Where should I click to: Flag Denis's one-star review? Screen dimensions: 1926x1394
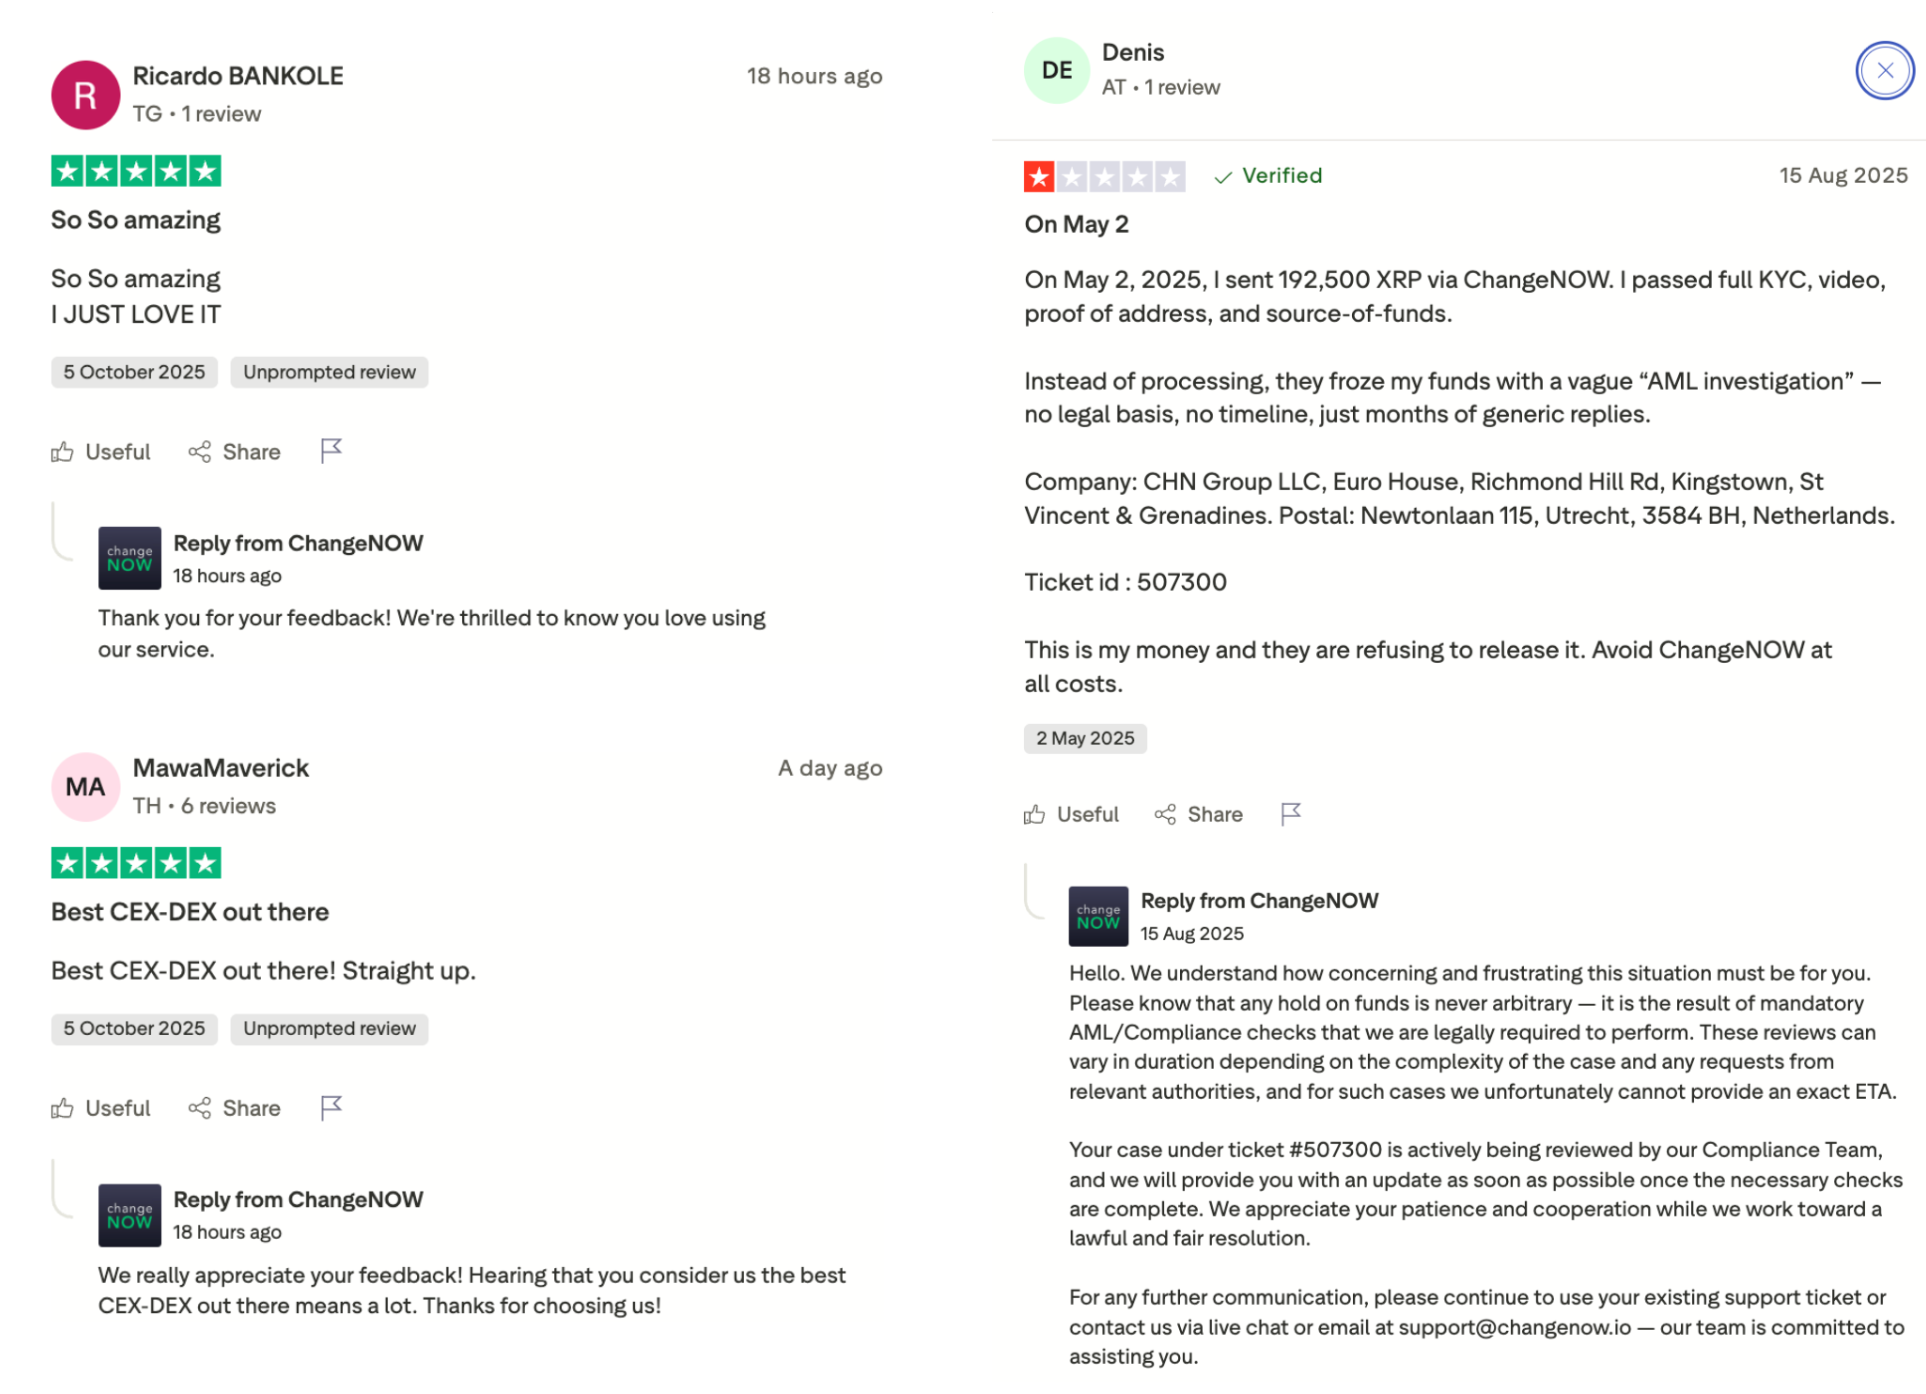coord(1290,814)
